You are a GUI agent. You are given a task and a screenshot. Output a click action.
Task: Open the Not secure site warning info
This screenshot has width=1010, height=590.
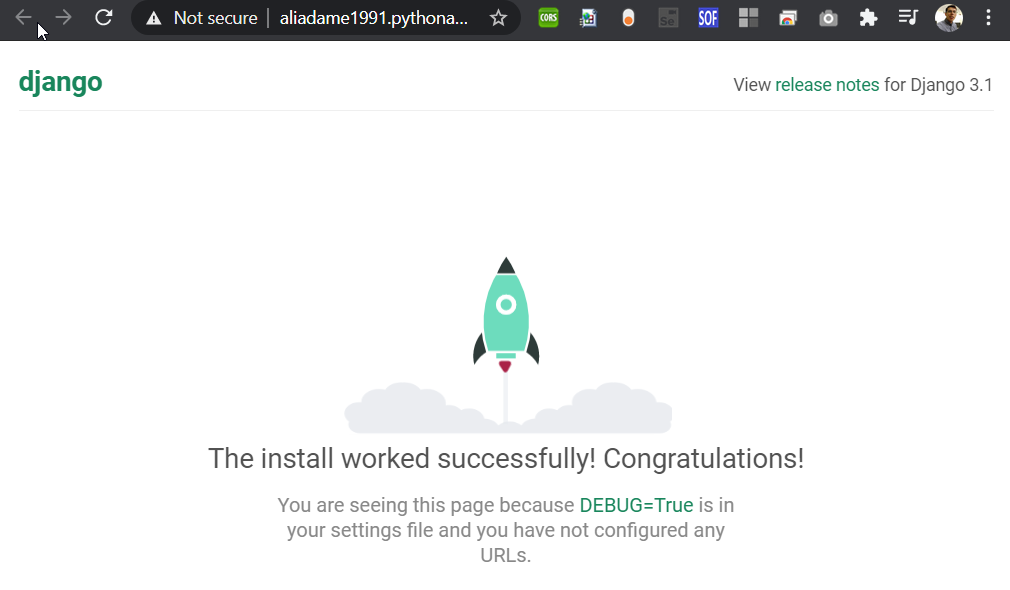tap(153, 18)
